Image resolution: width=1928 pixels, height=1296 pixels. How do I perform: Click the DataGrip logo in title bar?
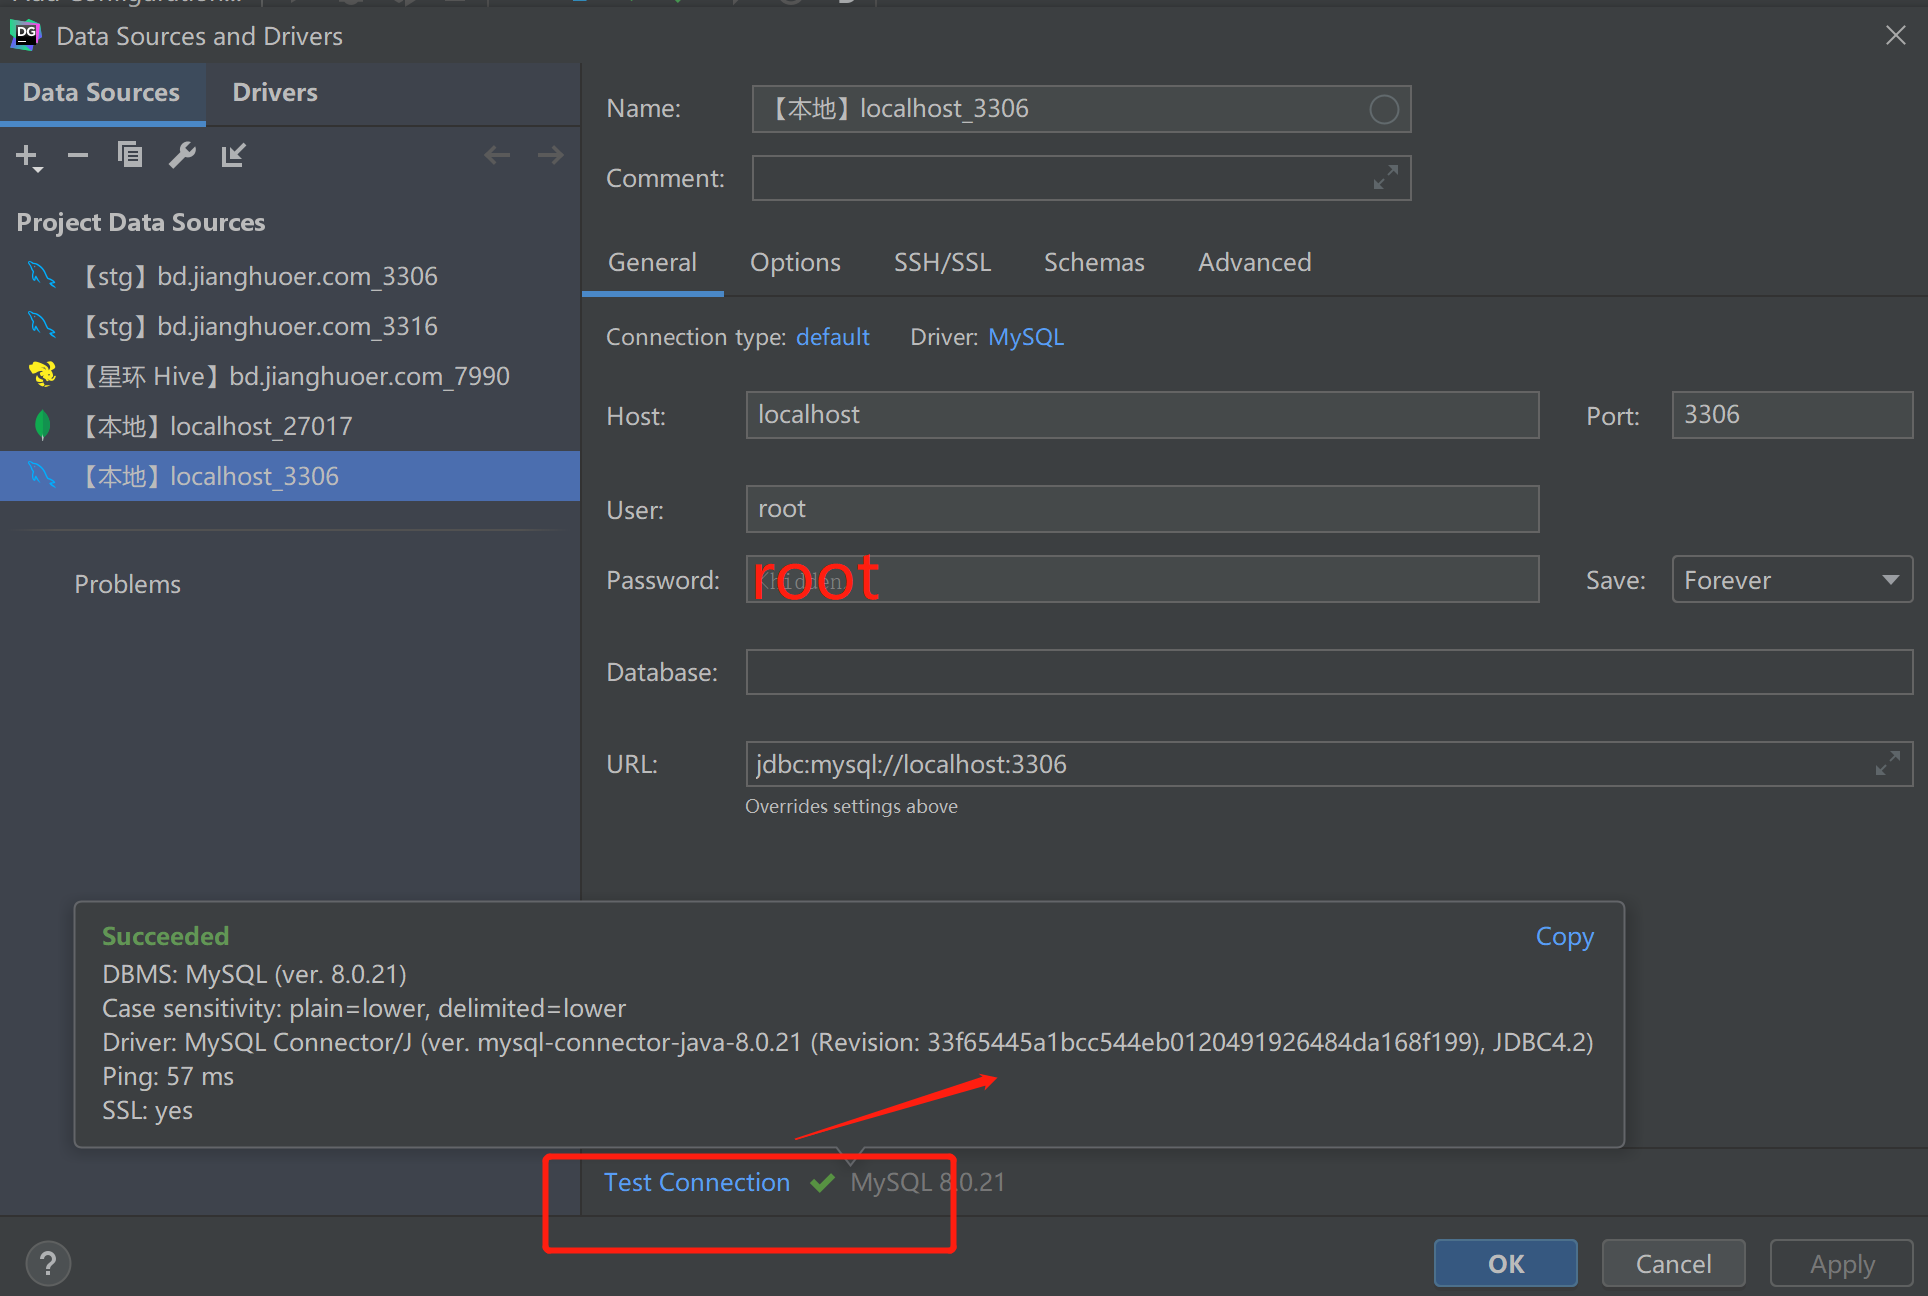(25, 35)
